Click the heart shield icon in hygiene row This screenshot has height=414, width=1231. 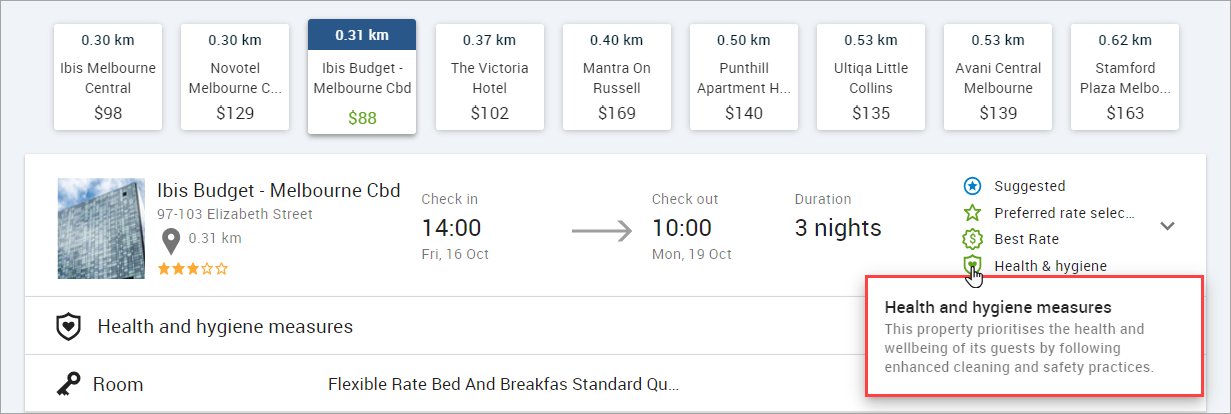[68, 326]
